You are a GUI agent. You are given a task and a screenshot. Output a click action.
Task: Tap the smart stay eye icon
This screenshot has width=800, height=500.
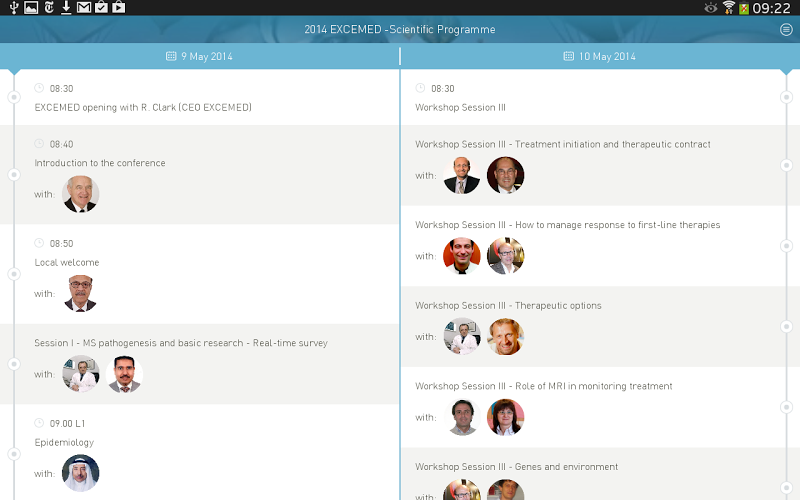pyautogui.click(x=711, y=8)
